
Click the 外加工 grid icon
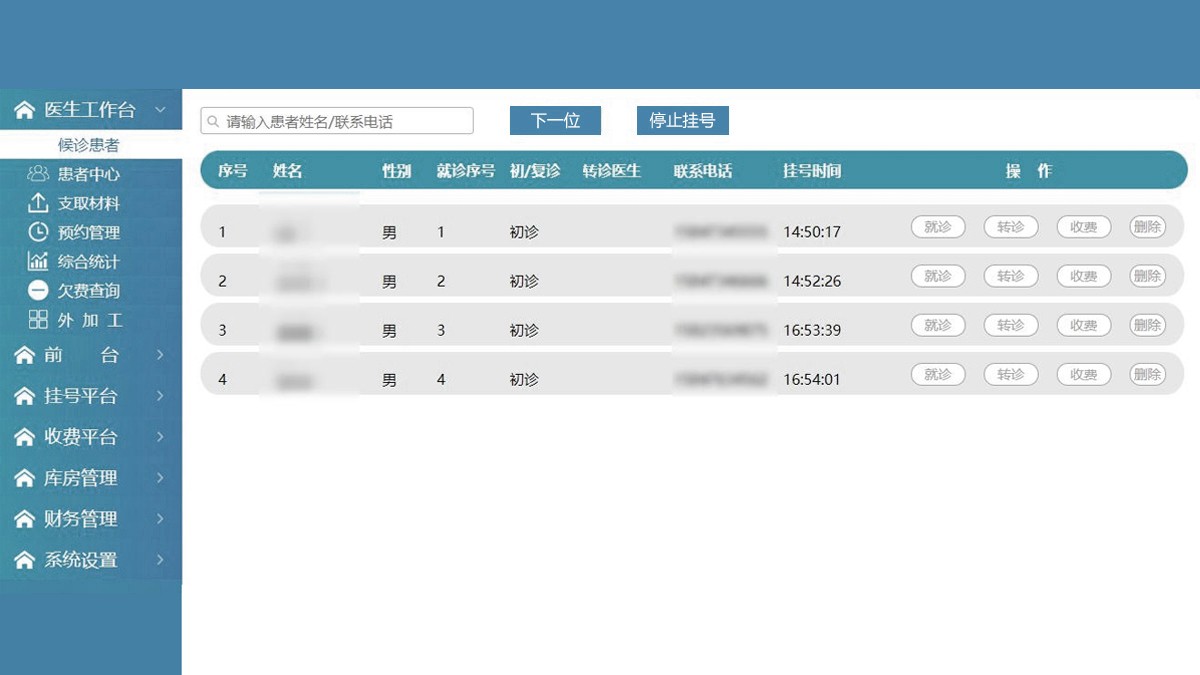point(38,320)
